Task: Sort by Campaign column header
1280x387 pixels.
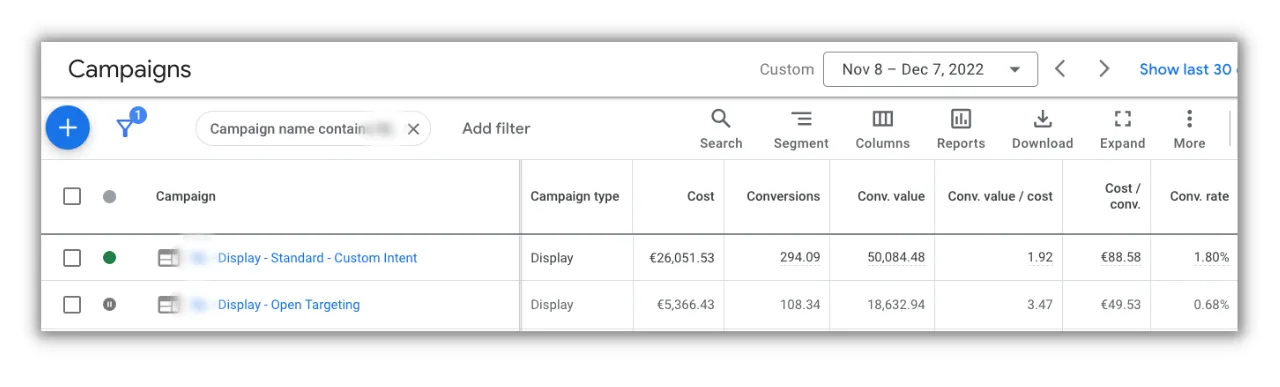Action: coord(185,197)
